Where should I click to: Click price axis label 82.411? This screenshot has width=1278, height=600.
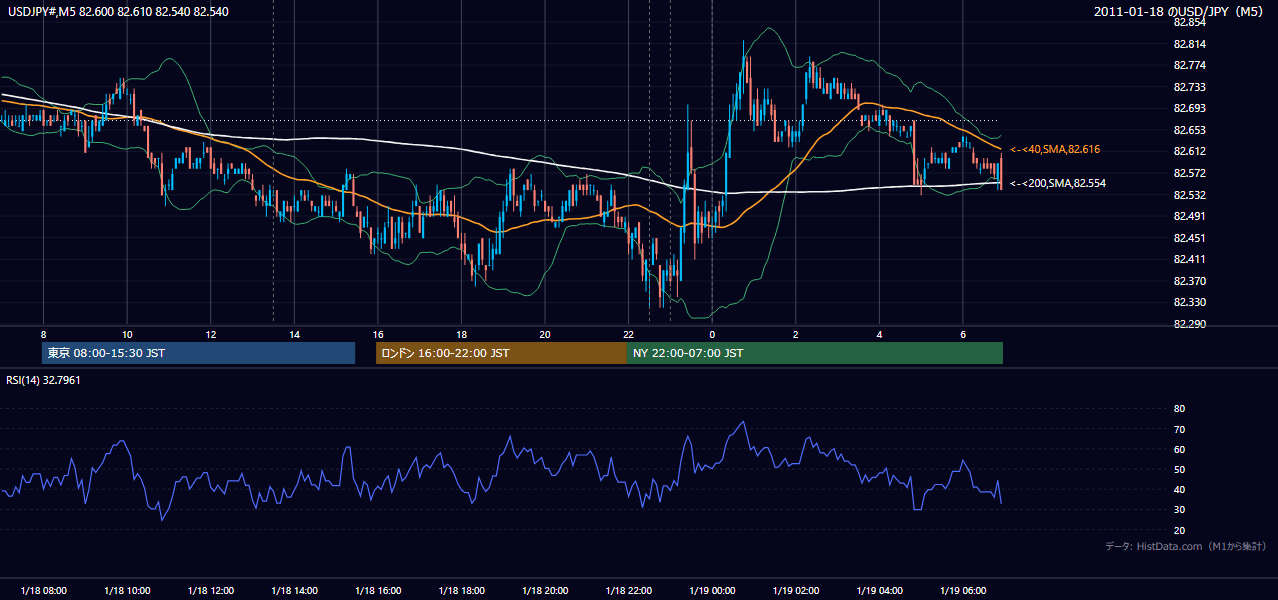1189,259
